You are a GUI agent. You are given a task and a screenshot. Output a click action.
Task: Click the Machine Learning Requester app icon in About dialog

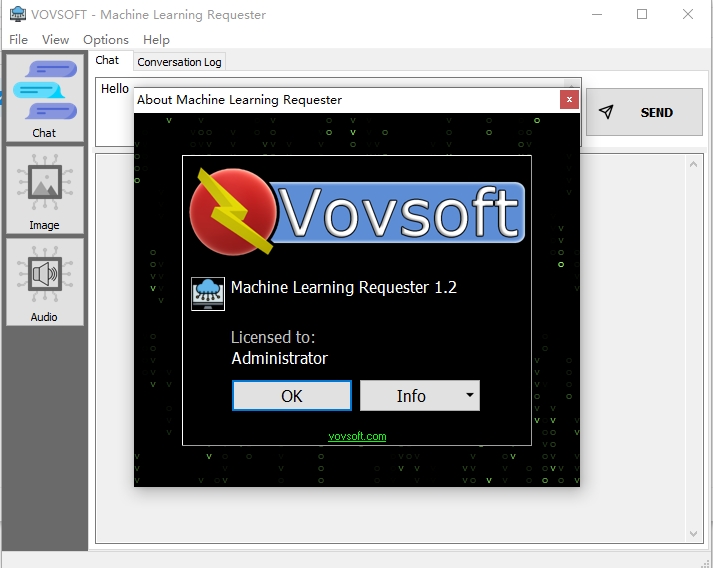(208, 294)
